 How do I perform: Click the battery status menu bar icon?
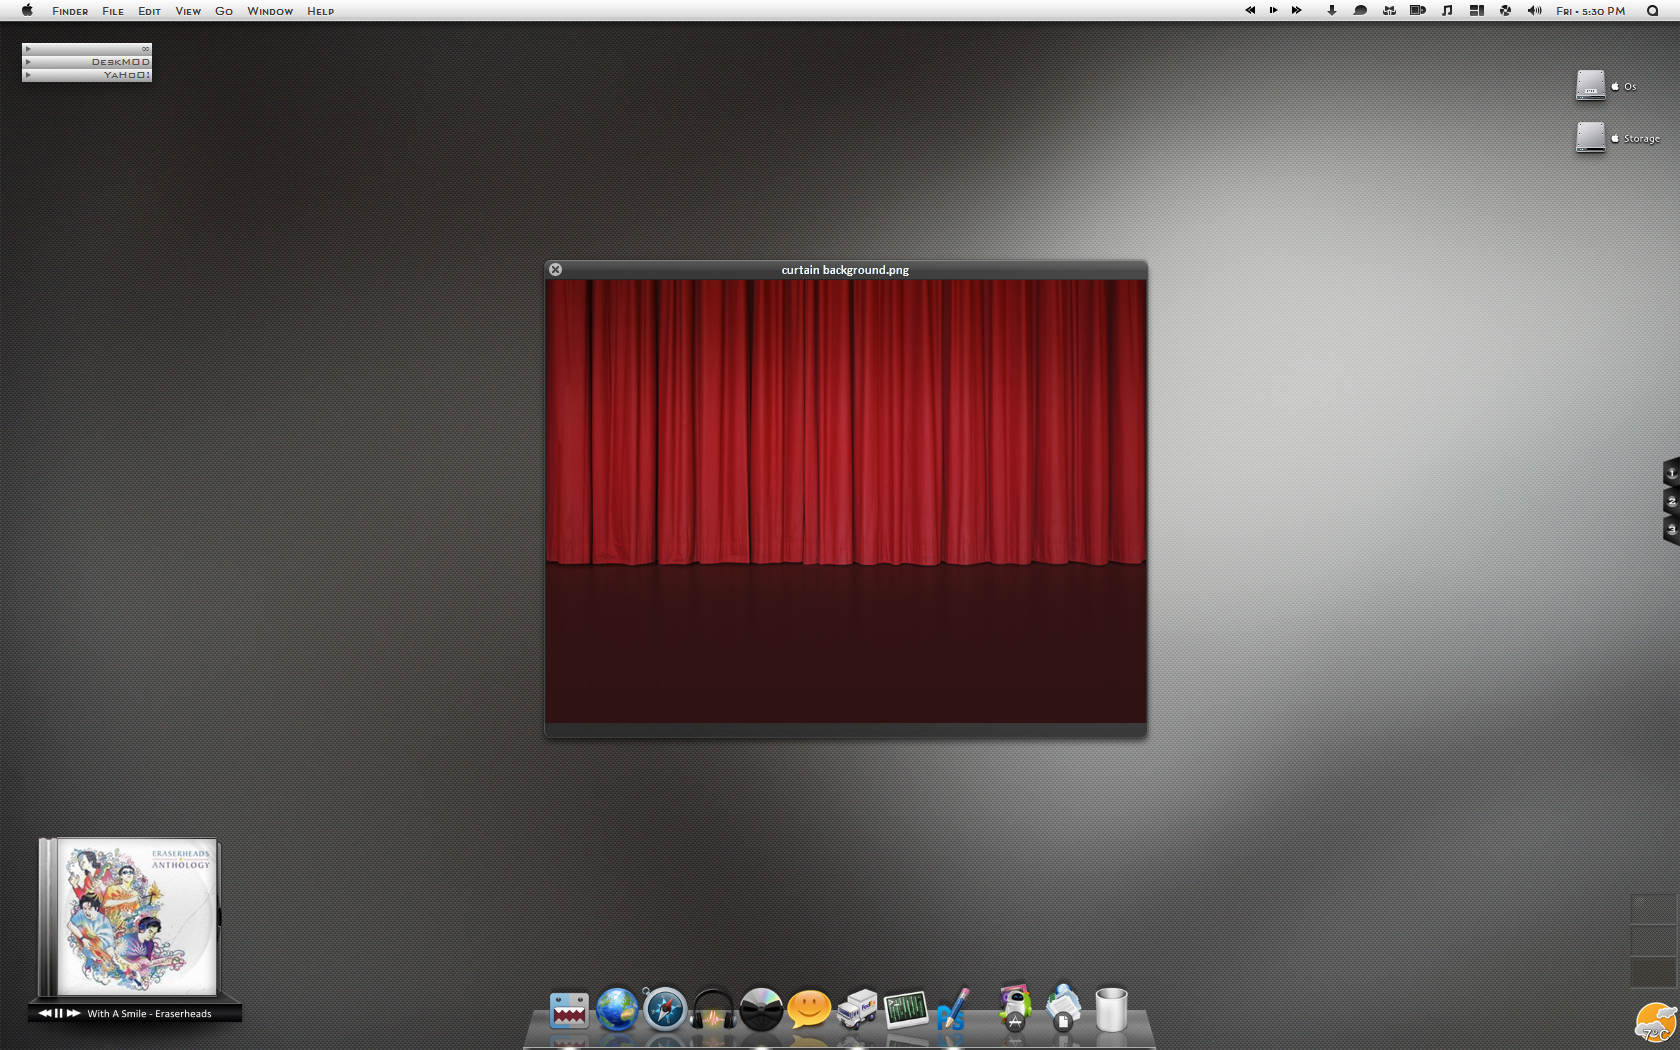[1418, 10]
